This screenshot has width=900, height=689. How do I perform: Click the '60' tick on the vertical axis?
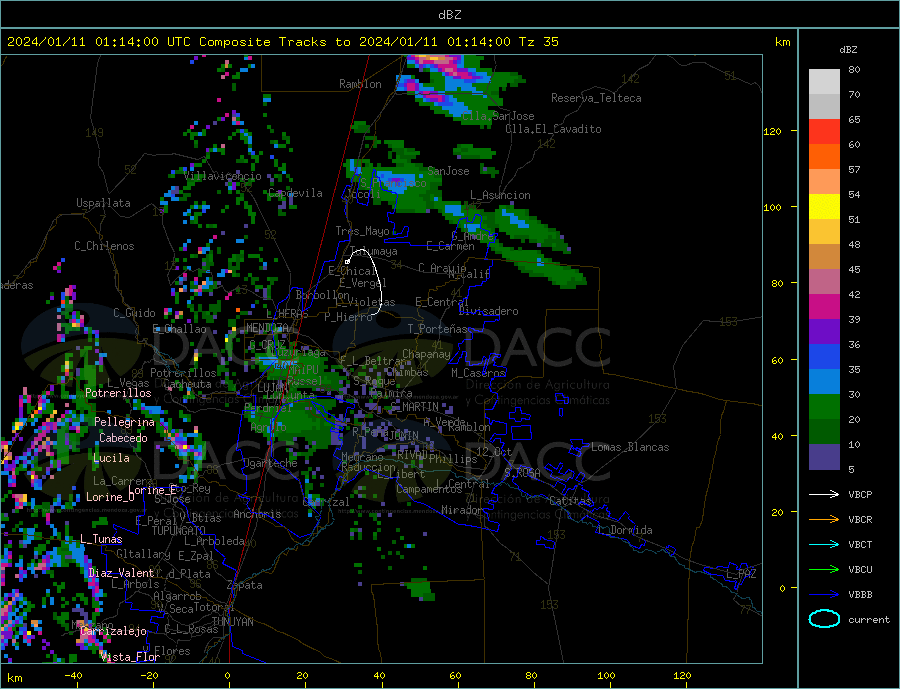pos(776,361)
